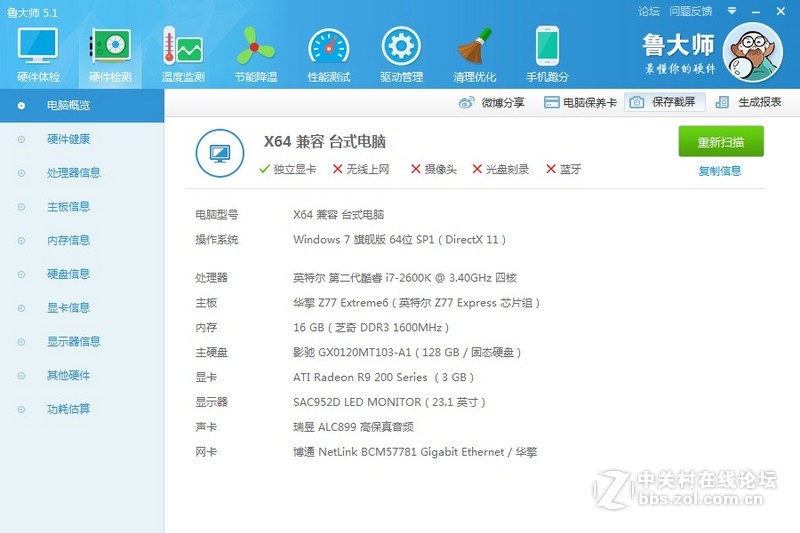Open the 问题反馈 feedback link
Image resolution: width=800 pixels, height=533 pixels.
click(x=691, y=11)
